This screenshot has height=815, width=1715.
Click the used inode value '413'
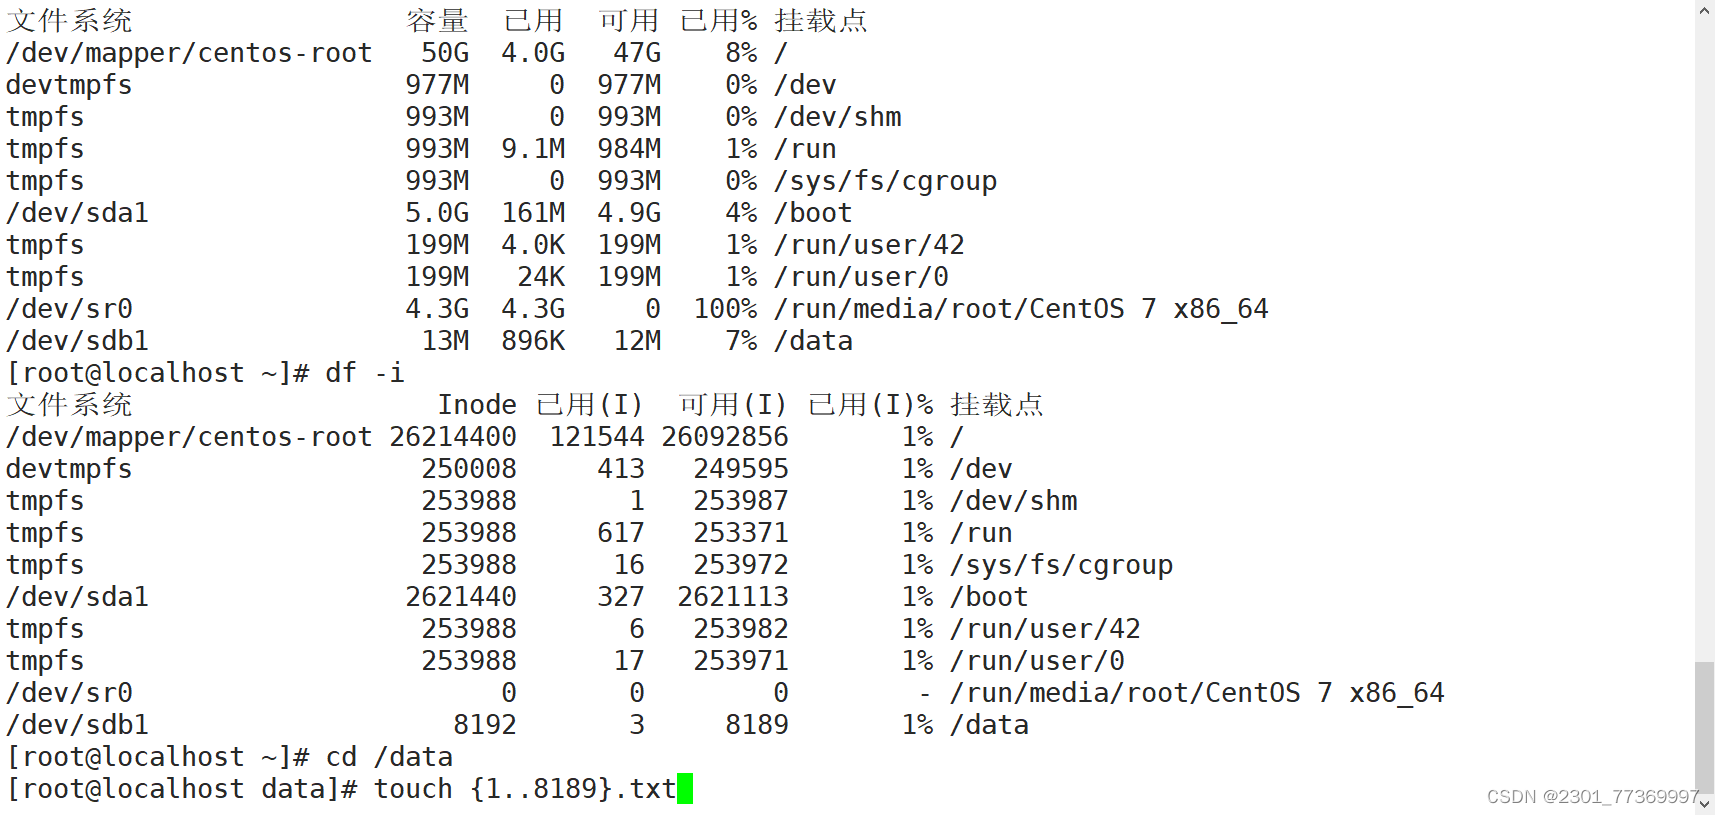[x=621, y=469]
